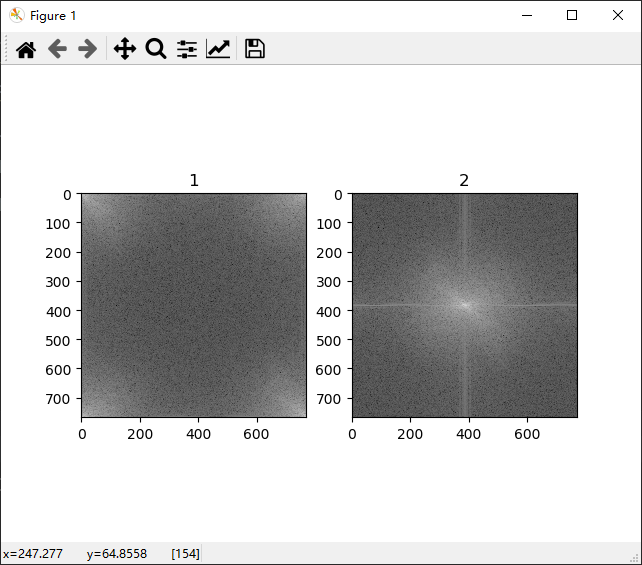Viewport: 642px width, 565px height.
Task: Click the spectrum image in subplot 1
Action: coord(194,305)
